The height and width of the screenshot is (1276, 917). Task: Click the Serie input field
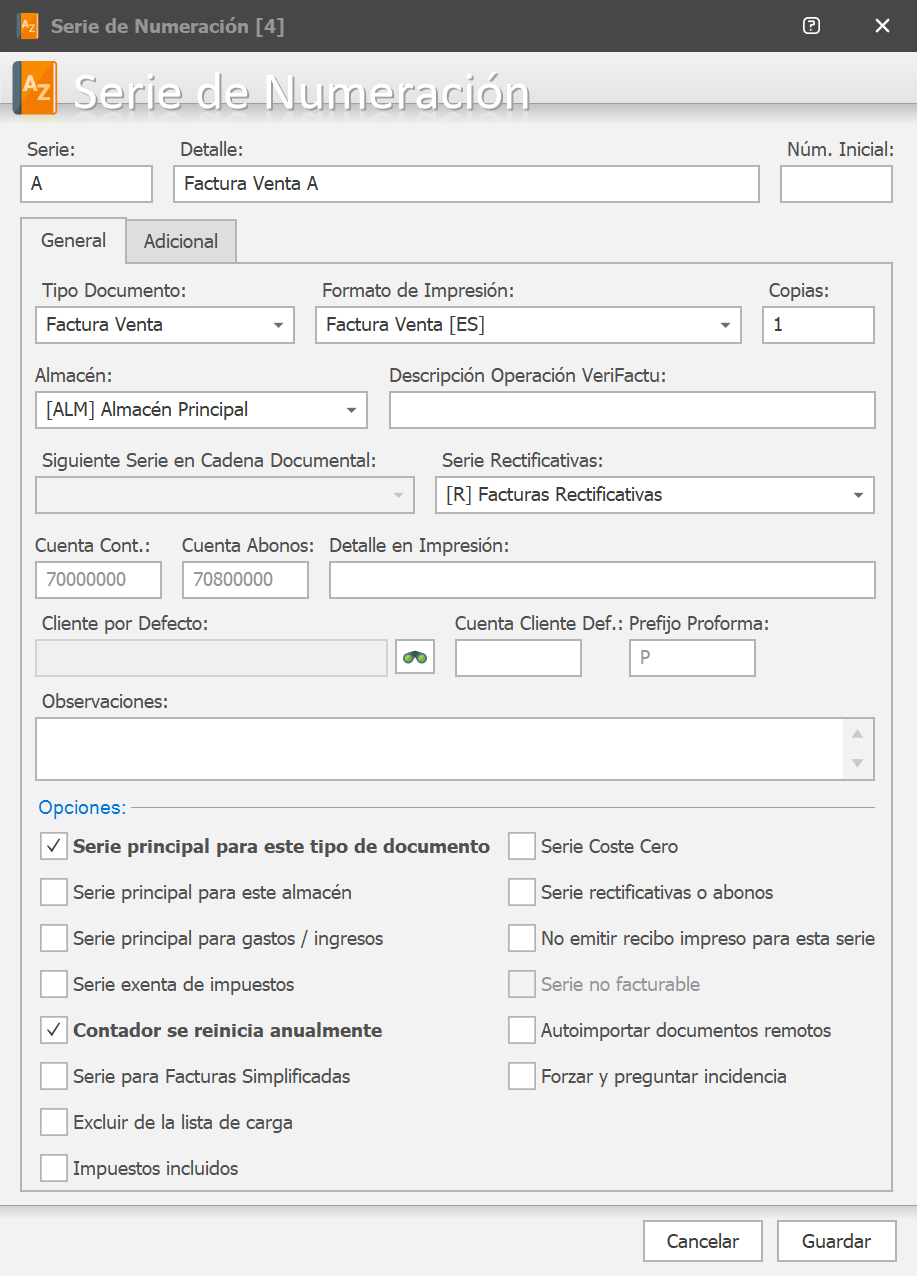86,184
